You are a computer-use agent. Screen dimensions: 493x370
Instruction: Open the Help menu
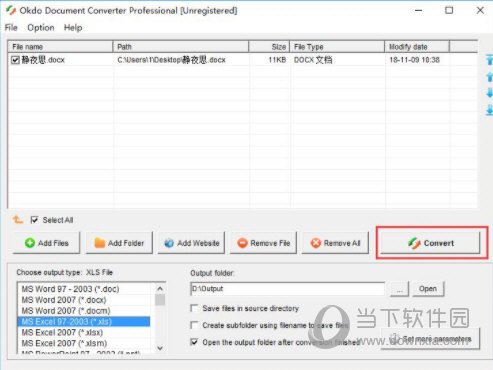pos(73,28)
